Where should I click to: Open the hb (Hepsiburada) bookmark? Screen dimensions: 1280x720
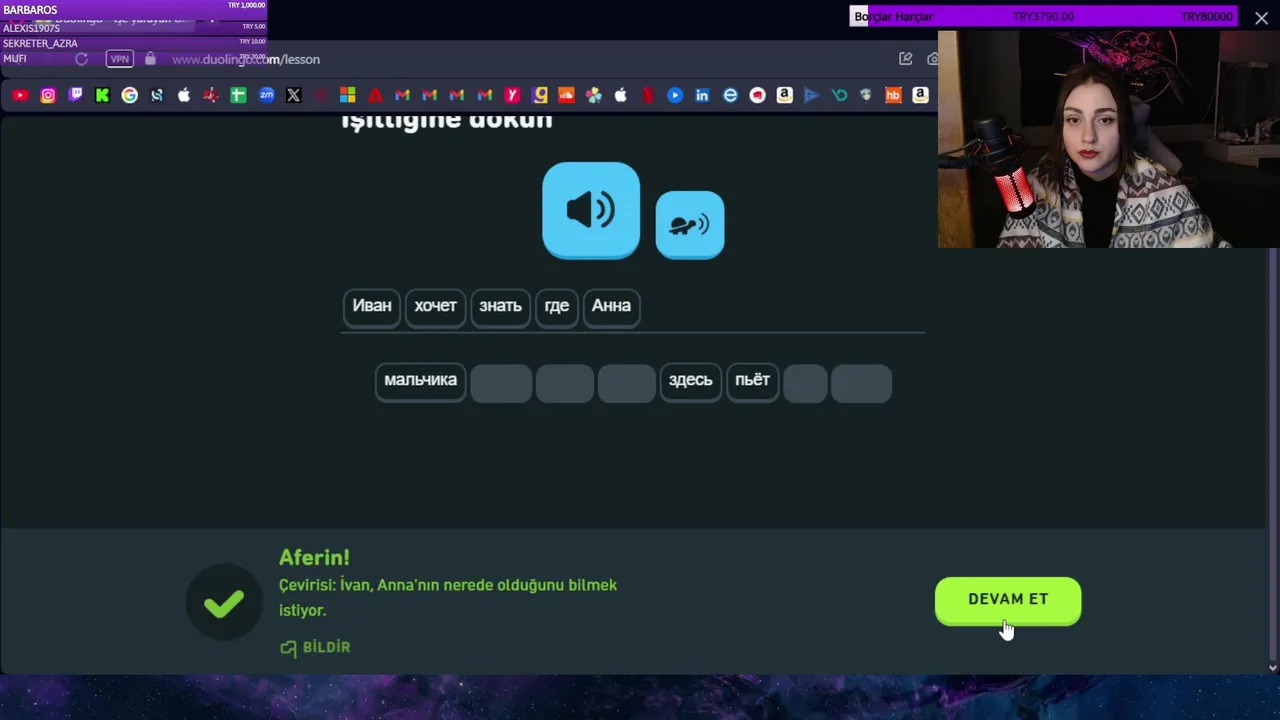pyautogui.click(x=893, y=95)
